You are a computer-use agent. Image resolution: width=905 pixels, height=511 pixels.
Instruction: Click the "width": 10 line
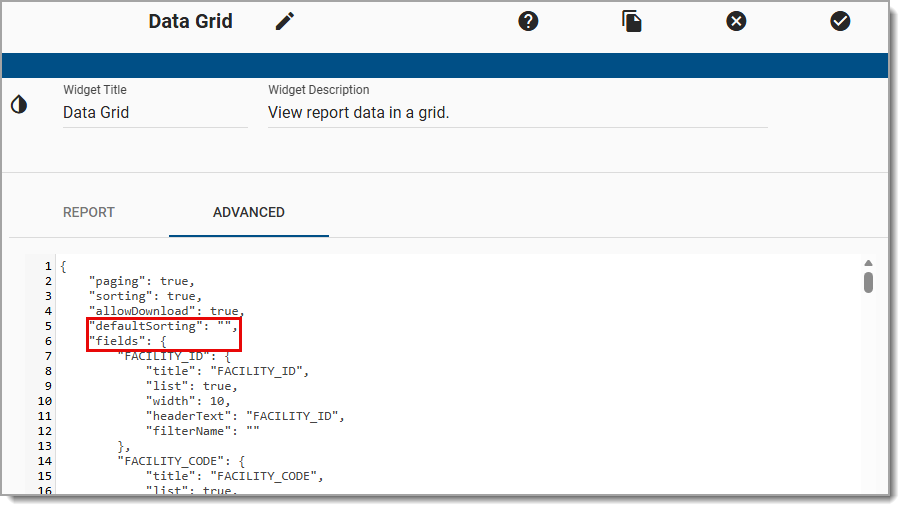coord(188,401)
